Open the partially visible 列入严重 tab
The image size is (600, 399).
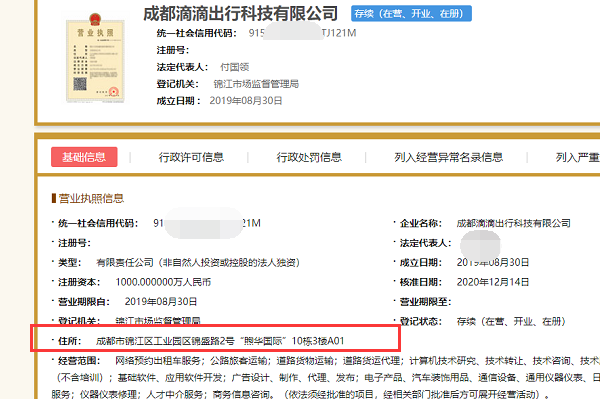(x=577, y=157)
